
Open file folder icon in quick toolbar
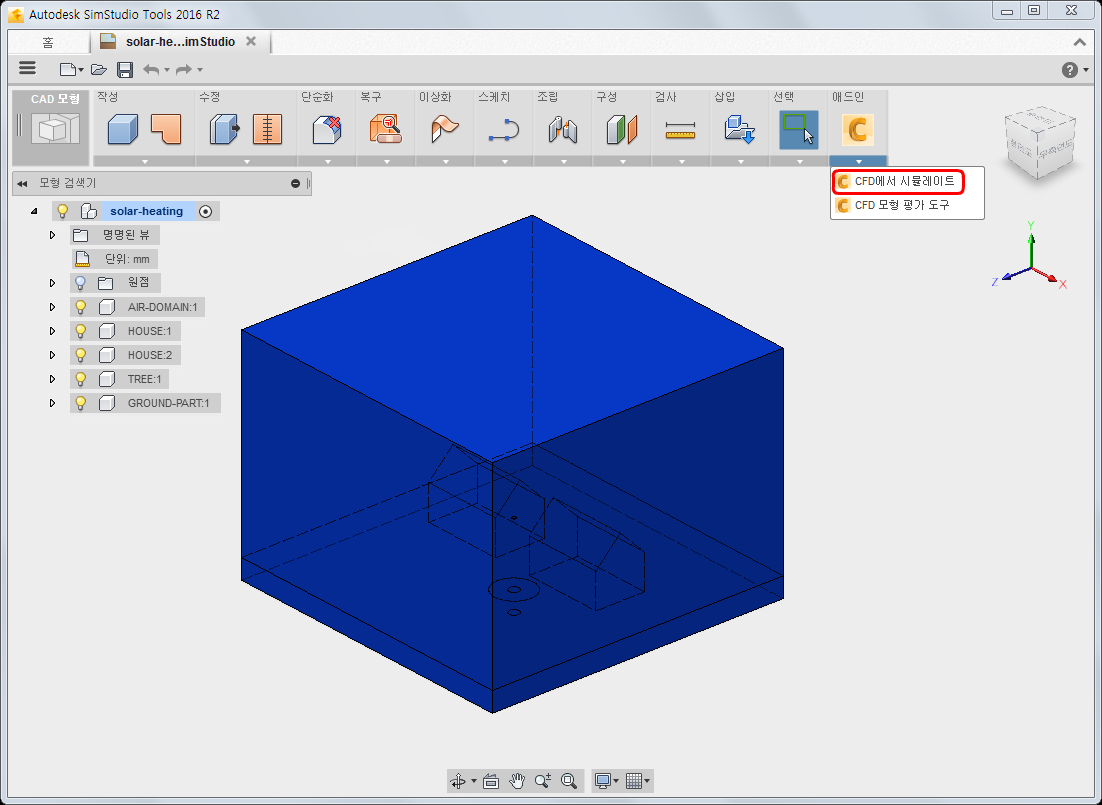pyautogui.click(x=98, y=69)
